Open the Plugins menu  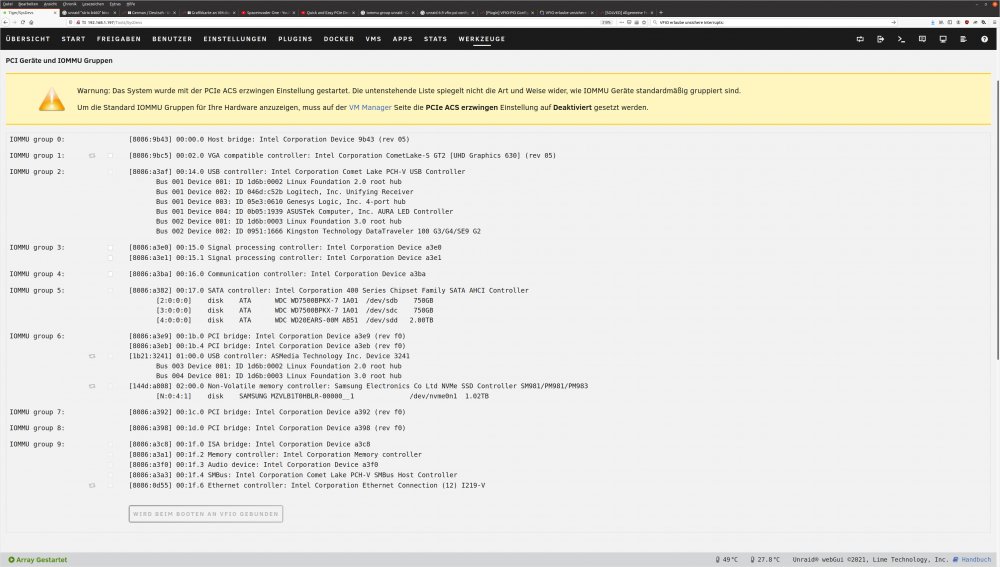click(295, 39)
